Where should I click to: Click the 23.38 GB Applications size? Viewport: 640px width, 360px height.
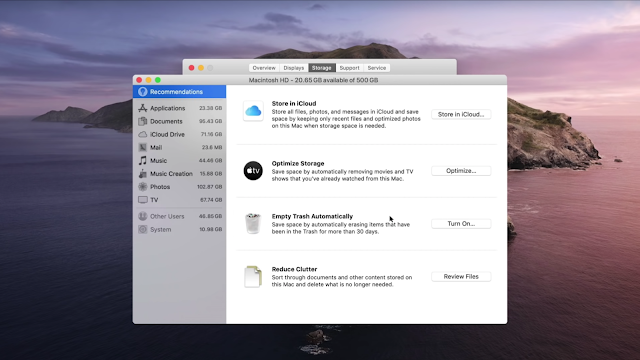pyautogui.click(x=210, y=108)
